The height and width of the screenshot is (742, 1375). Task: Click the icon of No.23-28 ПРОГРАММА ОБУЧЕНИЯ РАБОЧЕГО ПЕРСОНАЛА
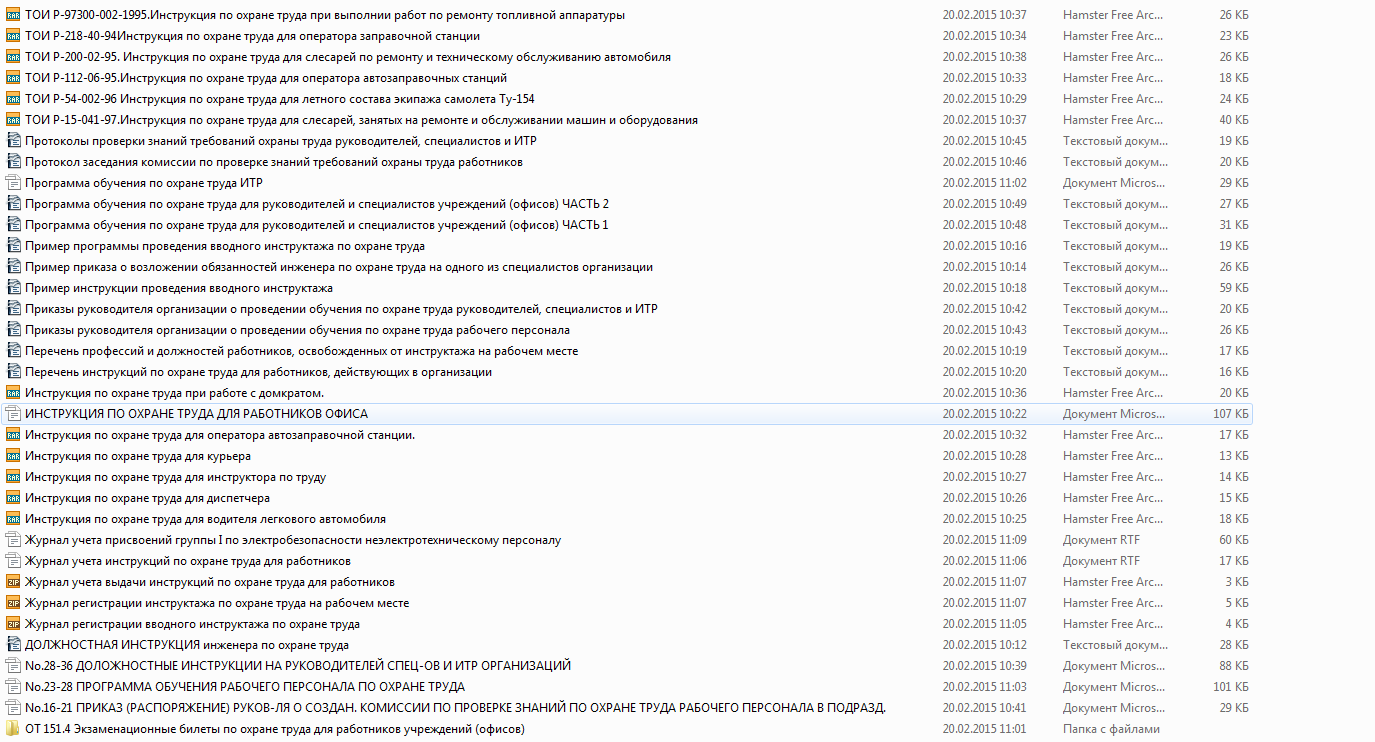[x=13, y=687]
